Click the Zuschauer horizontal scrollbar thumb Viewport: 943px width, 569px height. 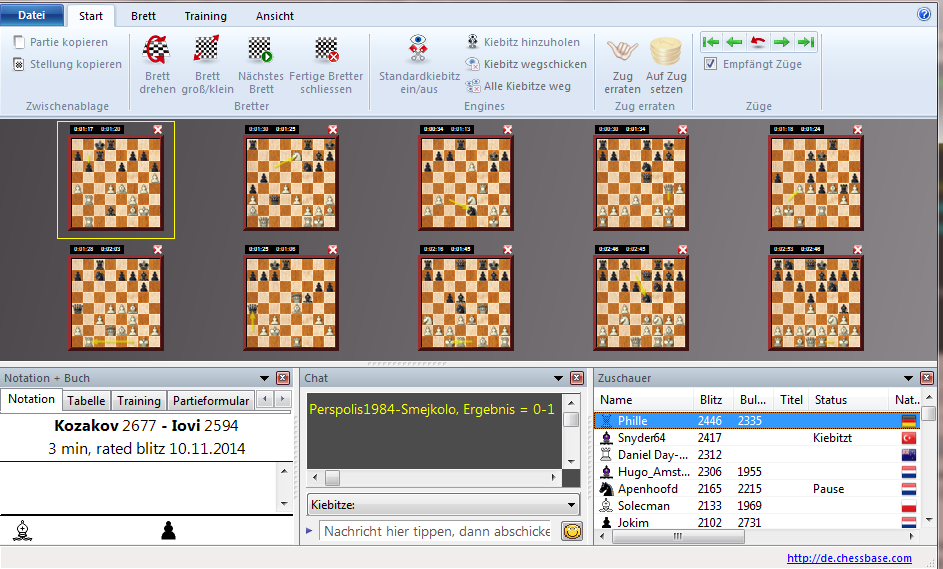click(x=678, y=536)
